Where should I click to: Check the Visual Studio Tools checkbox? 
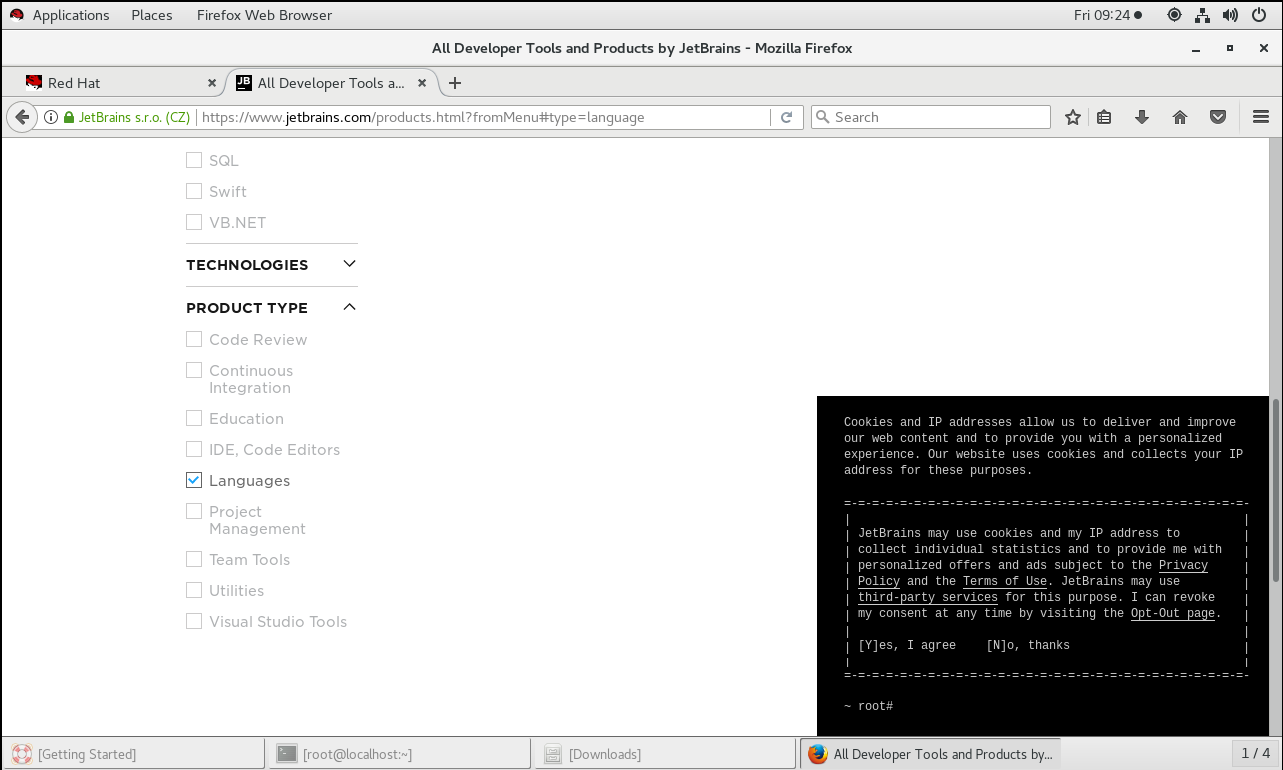[x=194, y=621]
